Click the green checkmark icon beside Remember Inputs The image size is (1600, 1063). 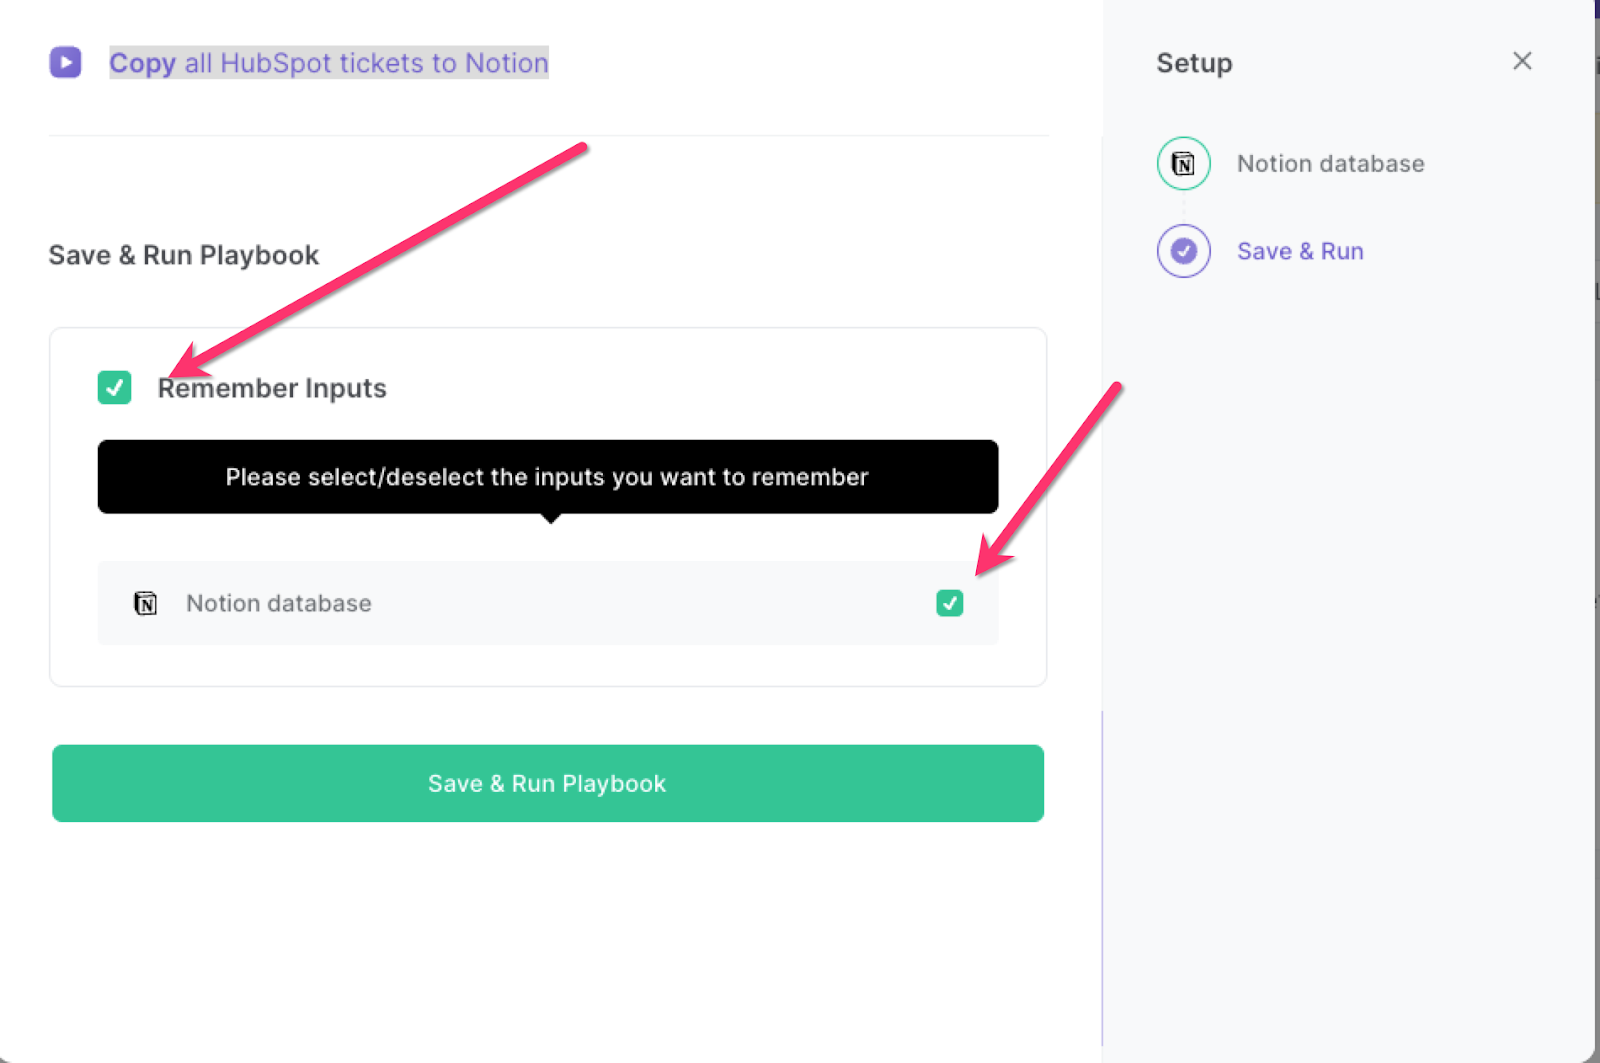114,388
